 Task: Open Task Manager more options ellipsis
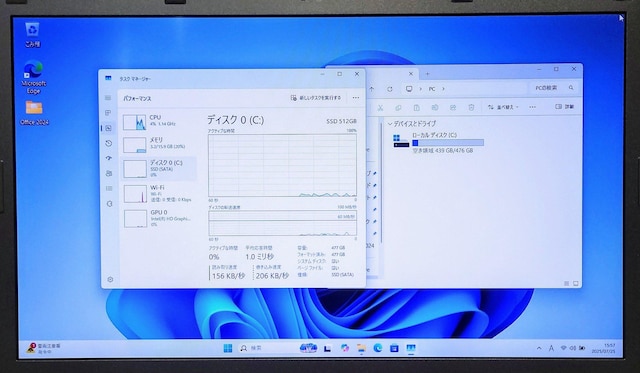pyautogui.click(x=356, y=98)
